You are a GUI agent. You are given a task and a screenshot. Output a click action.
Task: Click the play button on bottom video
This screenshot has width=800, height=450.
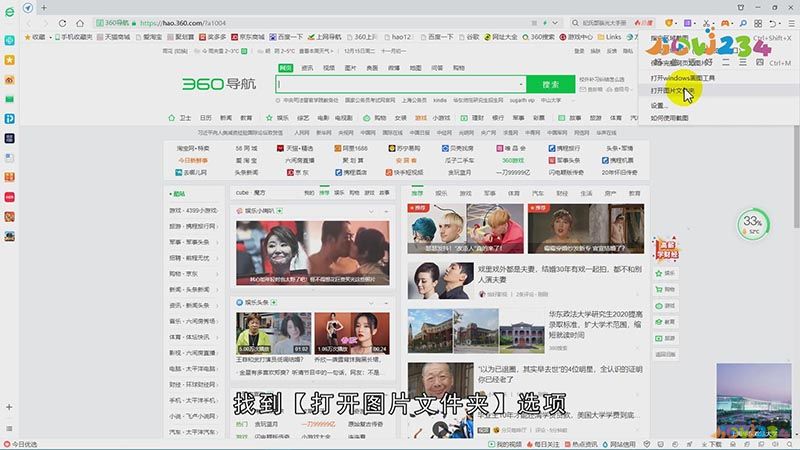coord(440,430)
